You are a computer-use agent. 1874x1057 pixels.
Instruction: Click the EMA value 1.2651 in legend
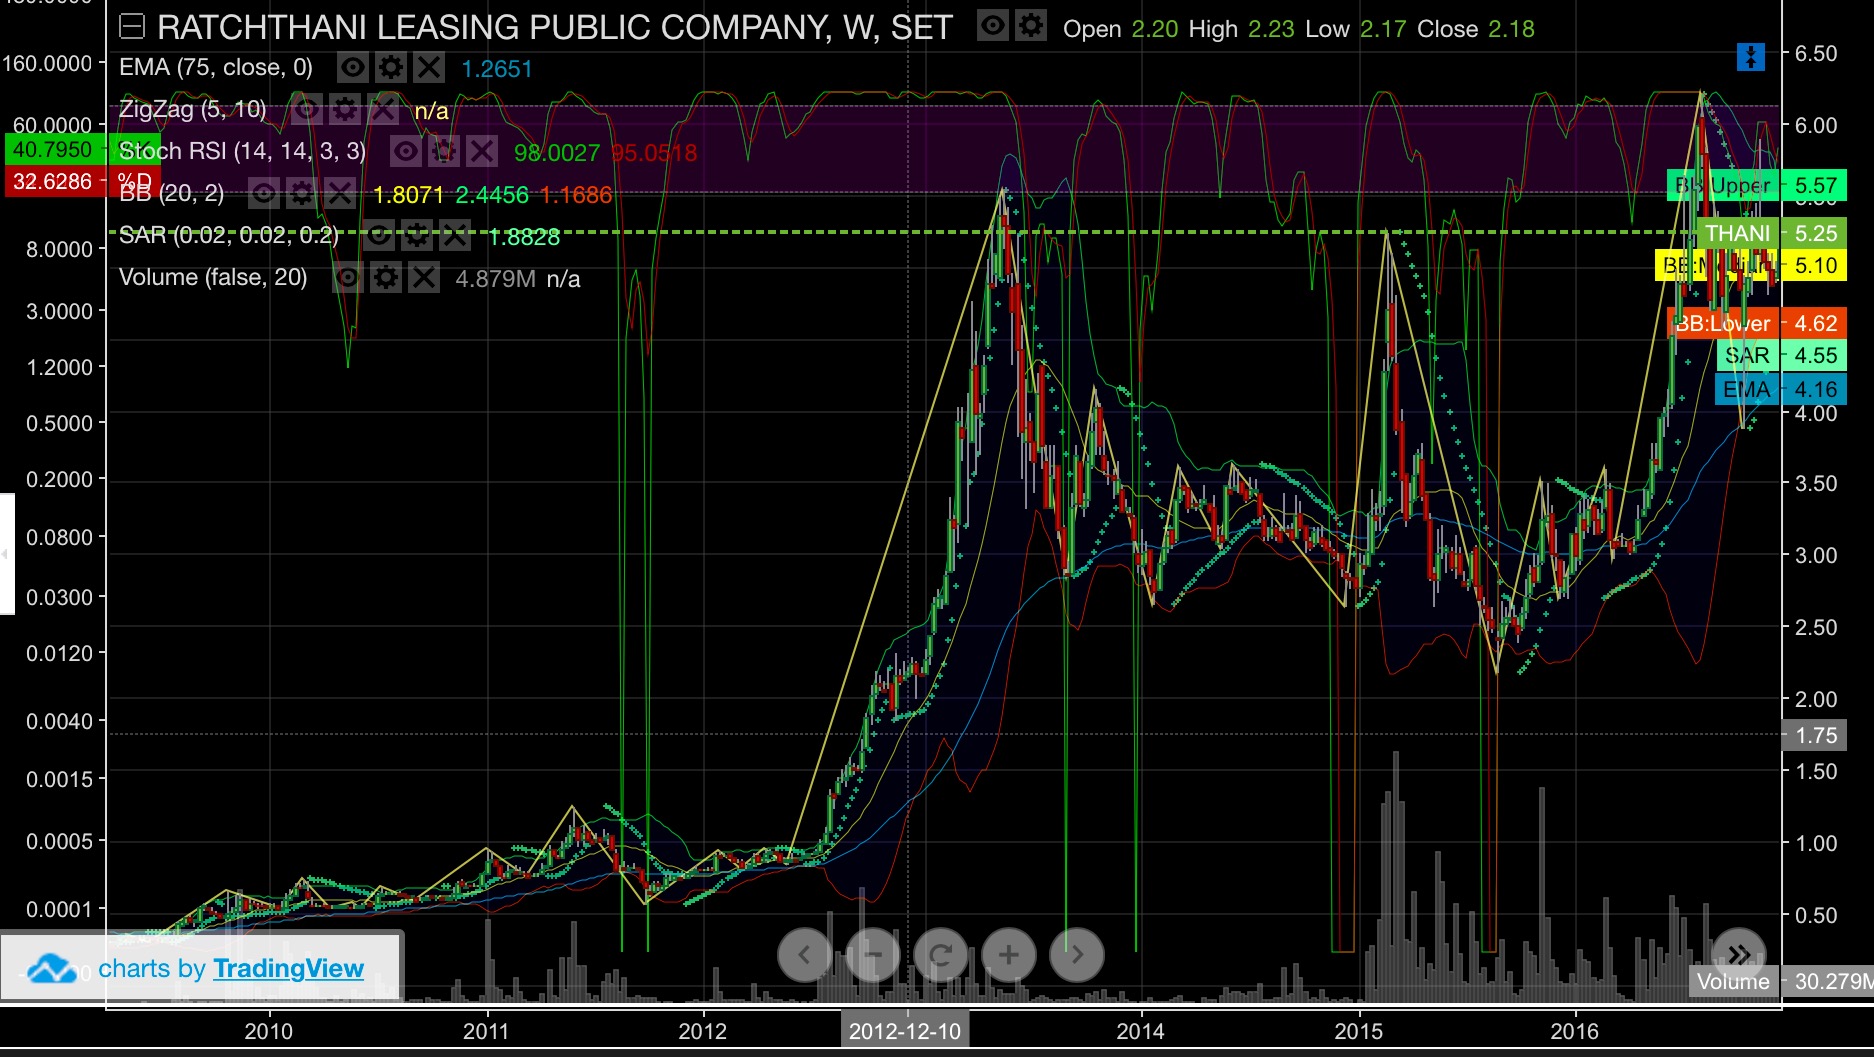point(497,69)
